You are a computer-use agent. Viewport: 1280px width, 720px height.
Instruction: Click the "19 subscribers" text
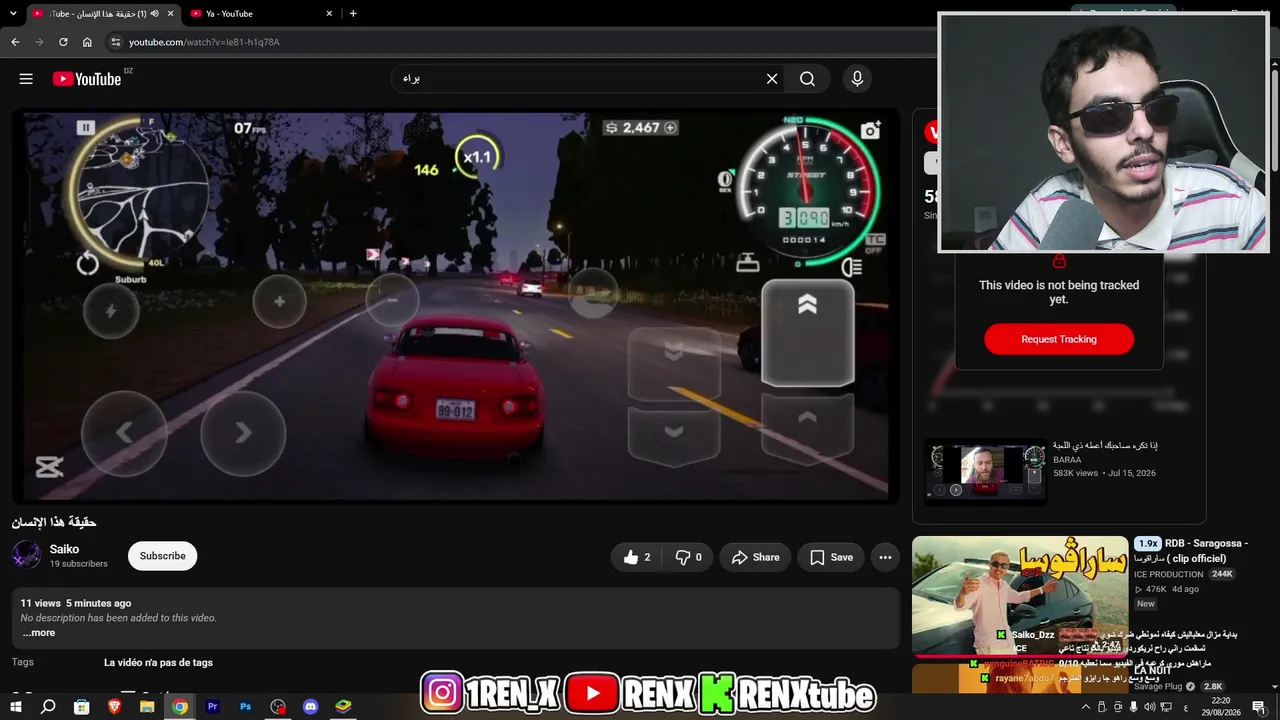pos(79,564)
